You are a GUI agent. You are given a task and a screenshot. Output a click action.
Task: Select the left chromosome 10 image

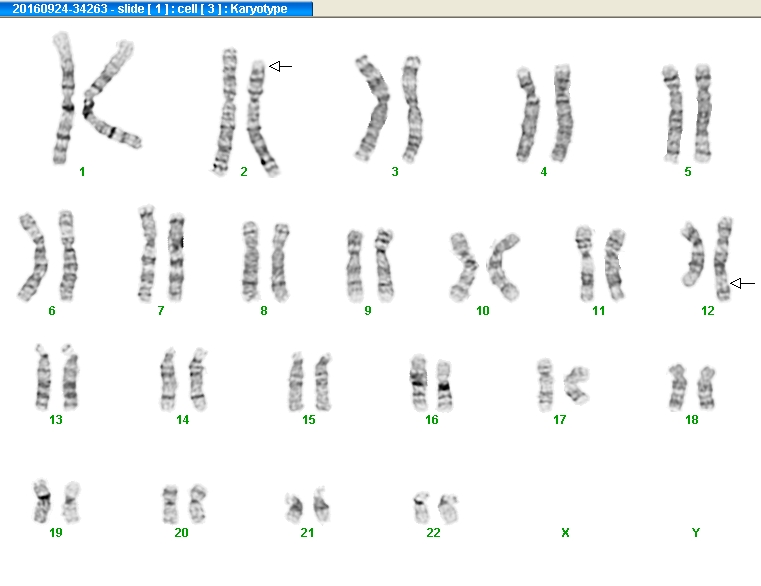(x=463, y=267)
